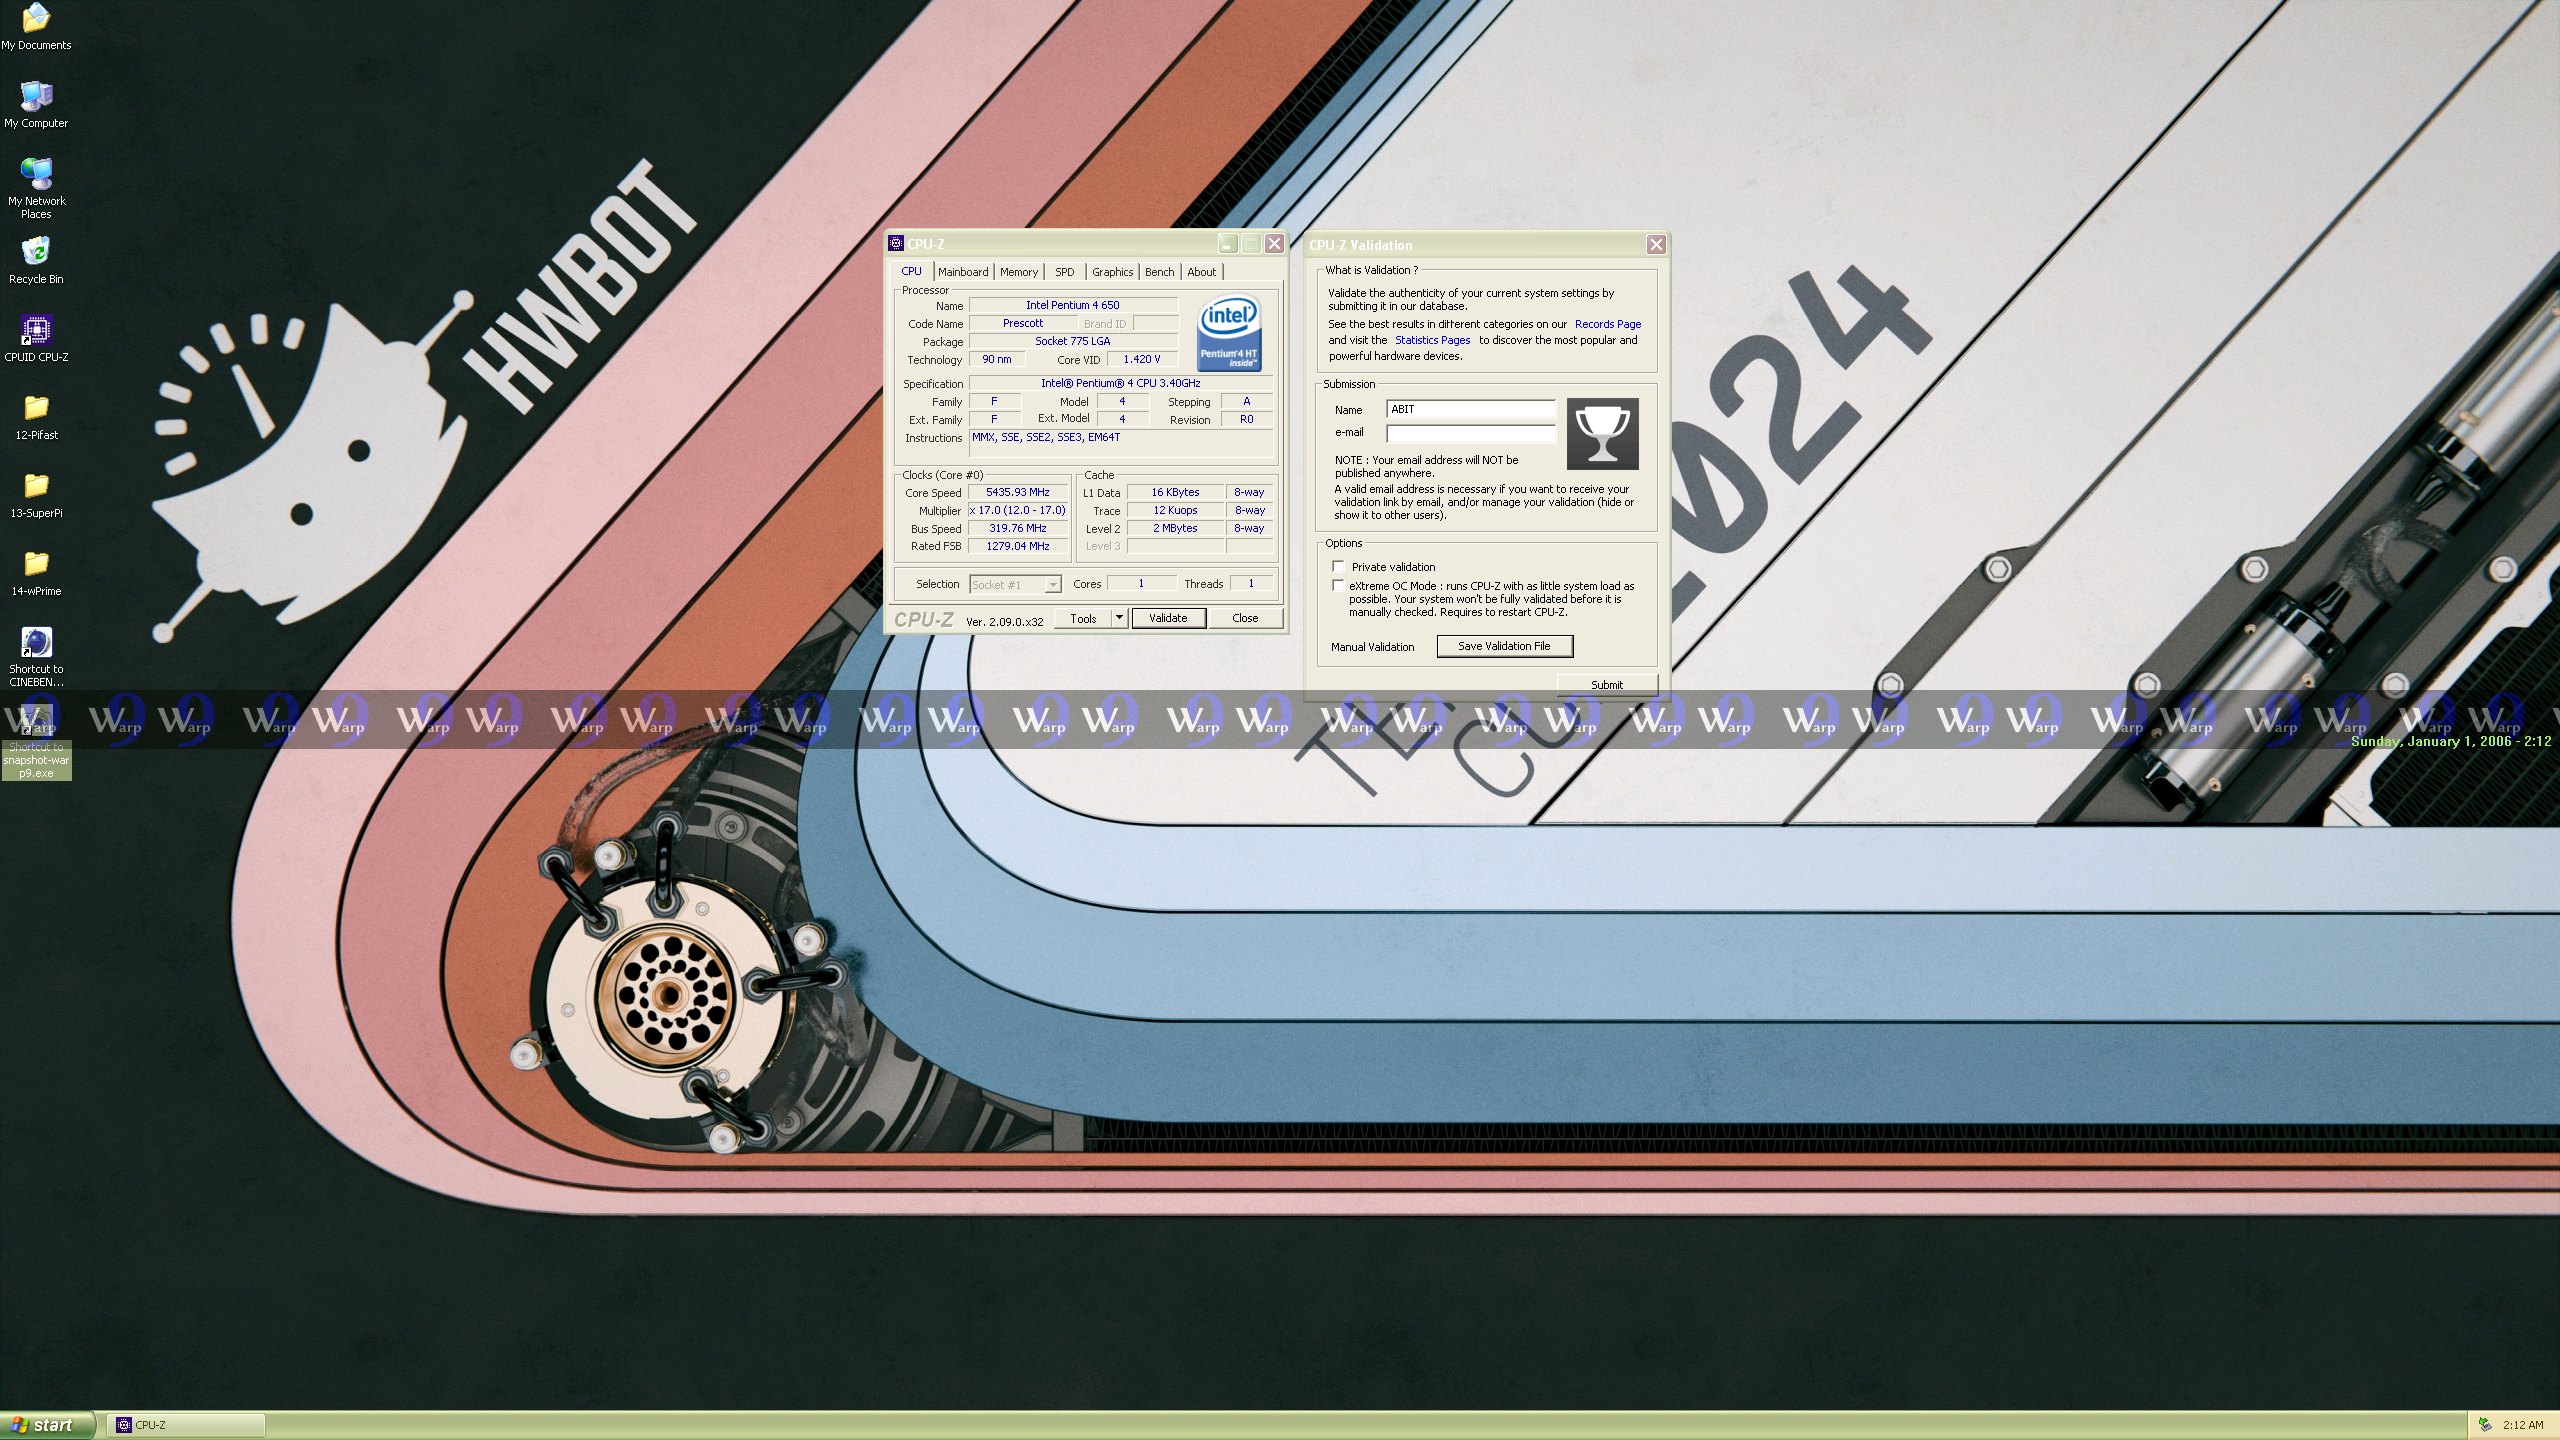
Task: Click Level 2 cache value 2 MBytes
Action: click(1175, 528)
